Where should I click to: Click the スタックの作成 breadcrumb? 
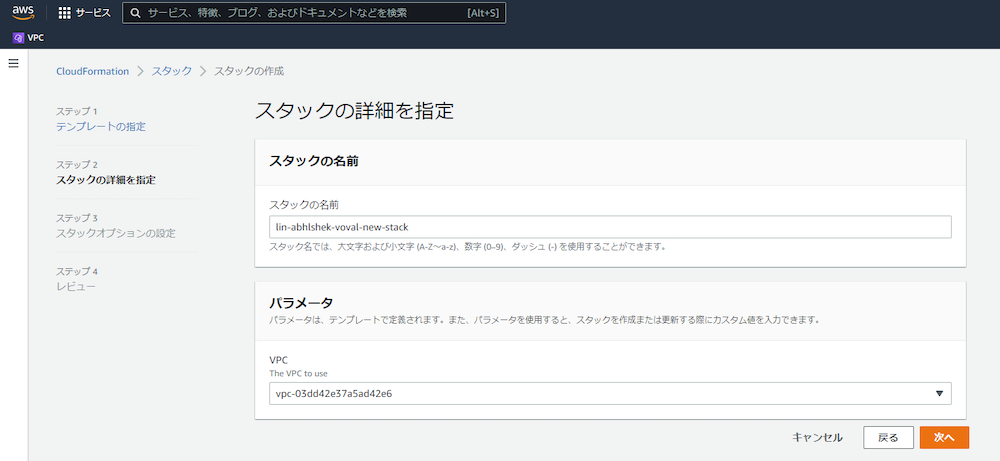(x=249, y=71)
